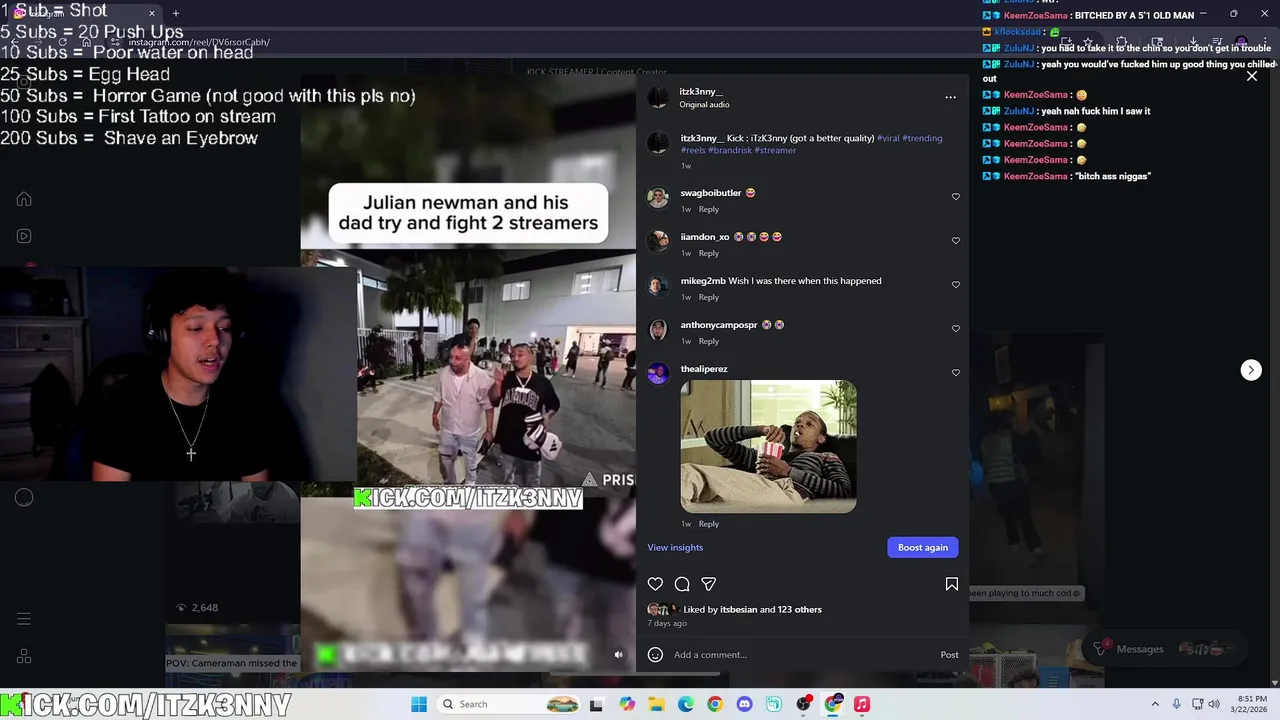This screenshot has width=1280, height=720.
Task: Reply to iiamdon_xo's comment
Action: click(709, 253)
